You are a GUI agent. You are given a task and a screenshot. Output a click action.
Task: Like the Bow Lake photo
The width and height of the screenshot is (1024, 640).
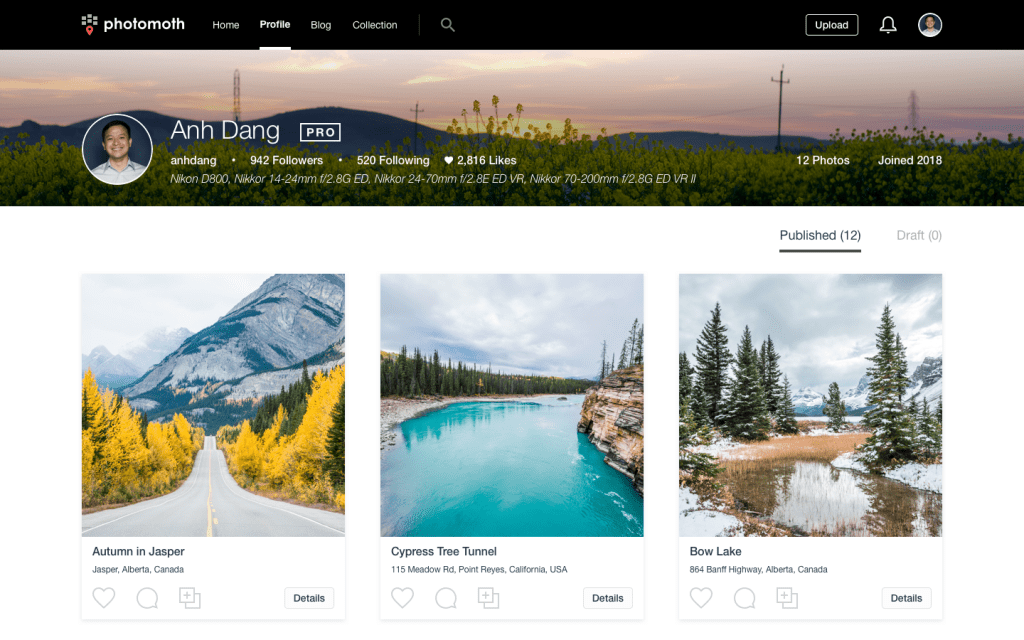701,598
